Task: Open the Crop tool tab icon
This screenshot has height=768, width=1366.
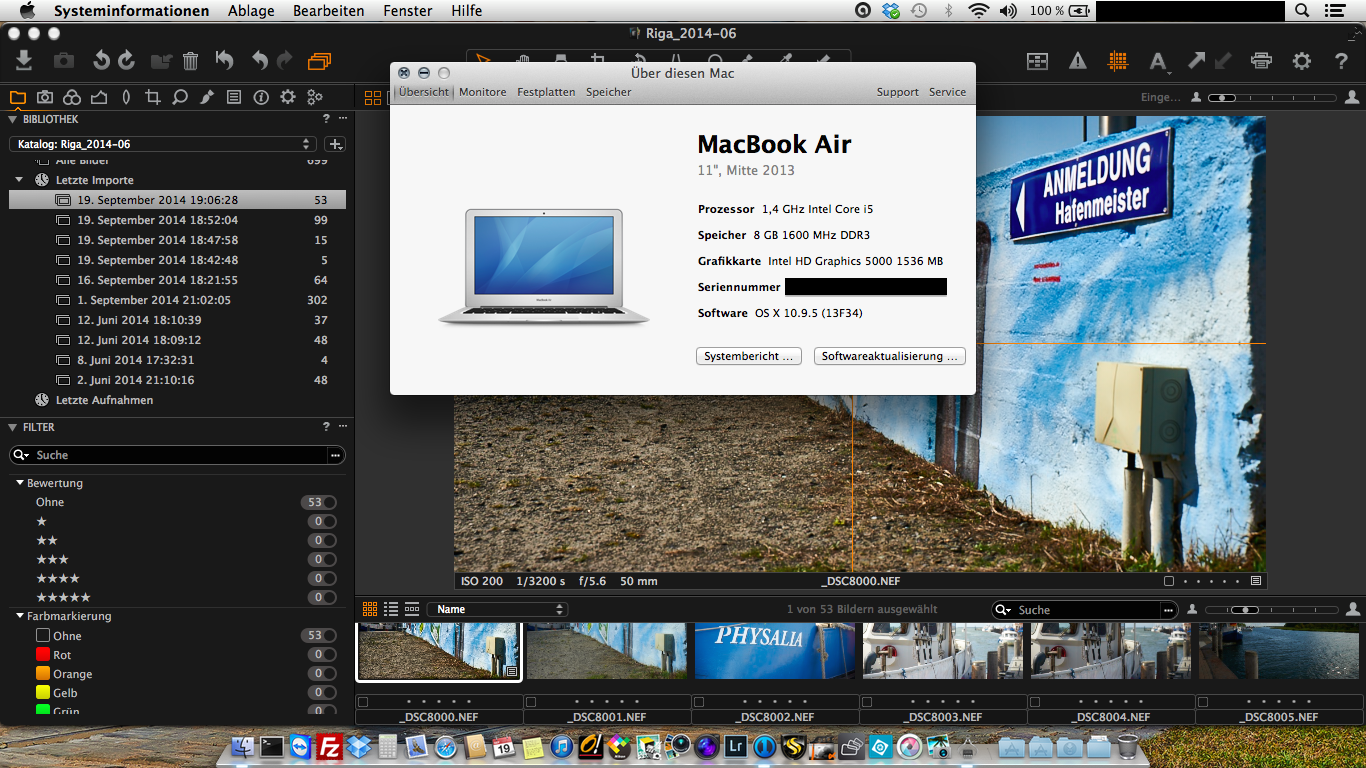Action: coord(153,97)
